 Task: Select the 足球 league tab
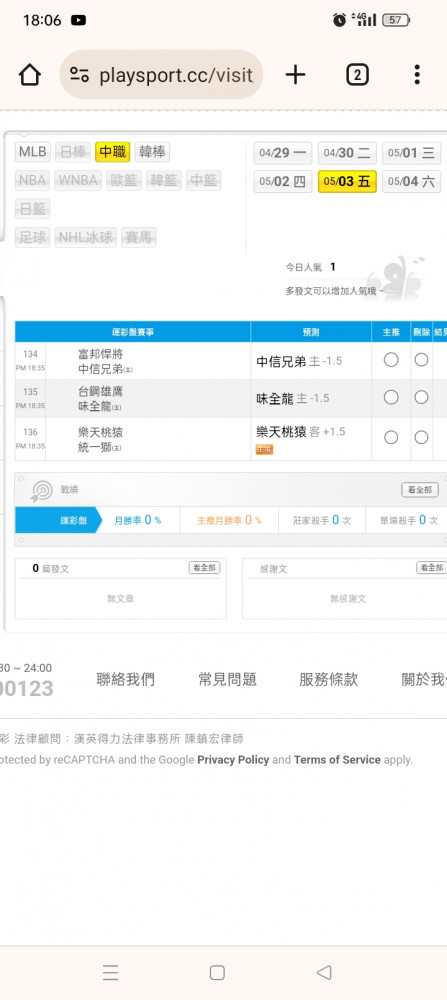coord(33,237)
